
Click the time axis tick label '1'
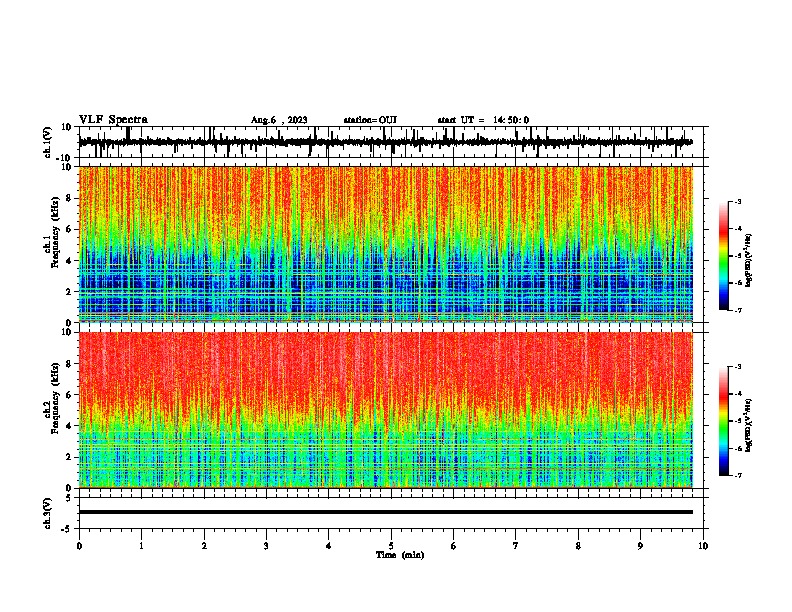[x=141, y=546]
